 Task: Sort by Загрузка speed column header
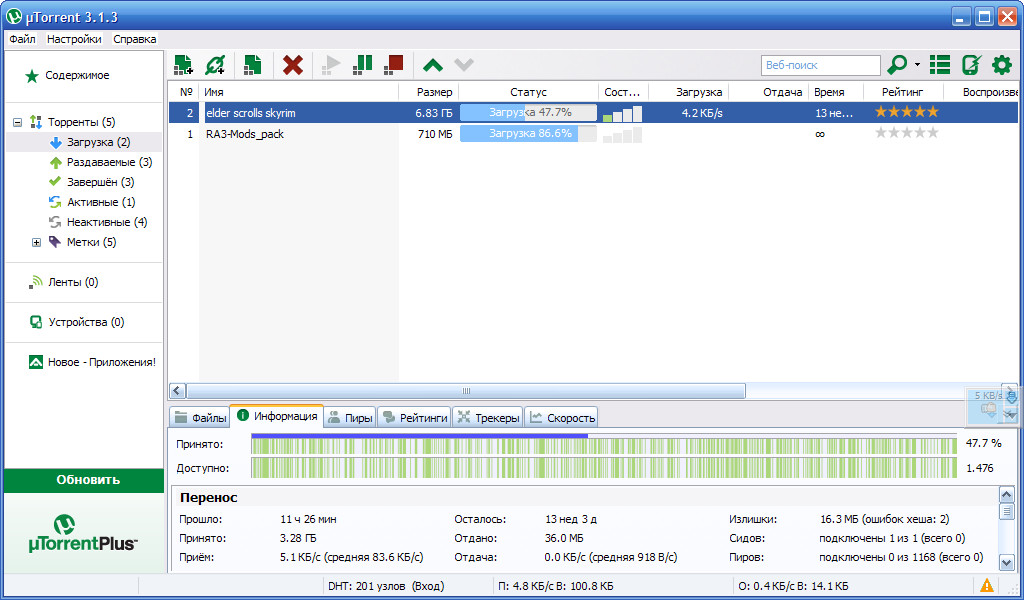click(x=689, y=92)
